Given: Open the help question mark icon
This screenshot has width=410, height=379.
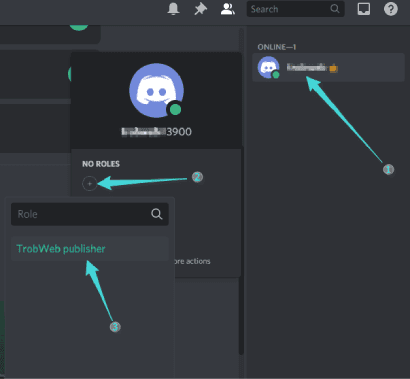Looking at the screenshot, I should pos(391,9).
